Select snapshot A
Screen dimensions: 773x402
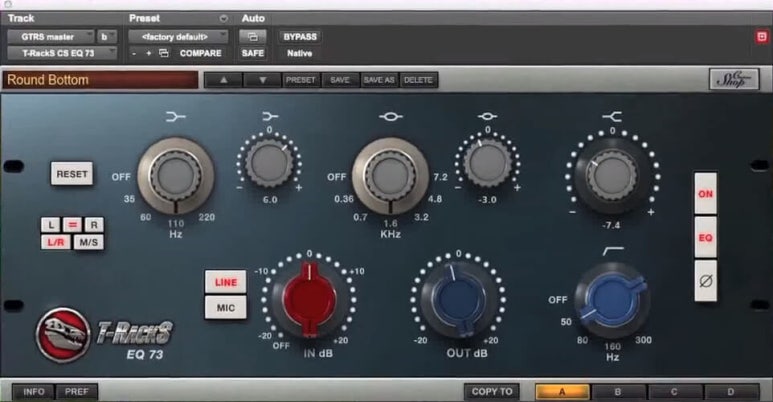[x=562, y=392]
